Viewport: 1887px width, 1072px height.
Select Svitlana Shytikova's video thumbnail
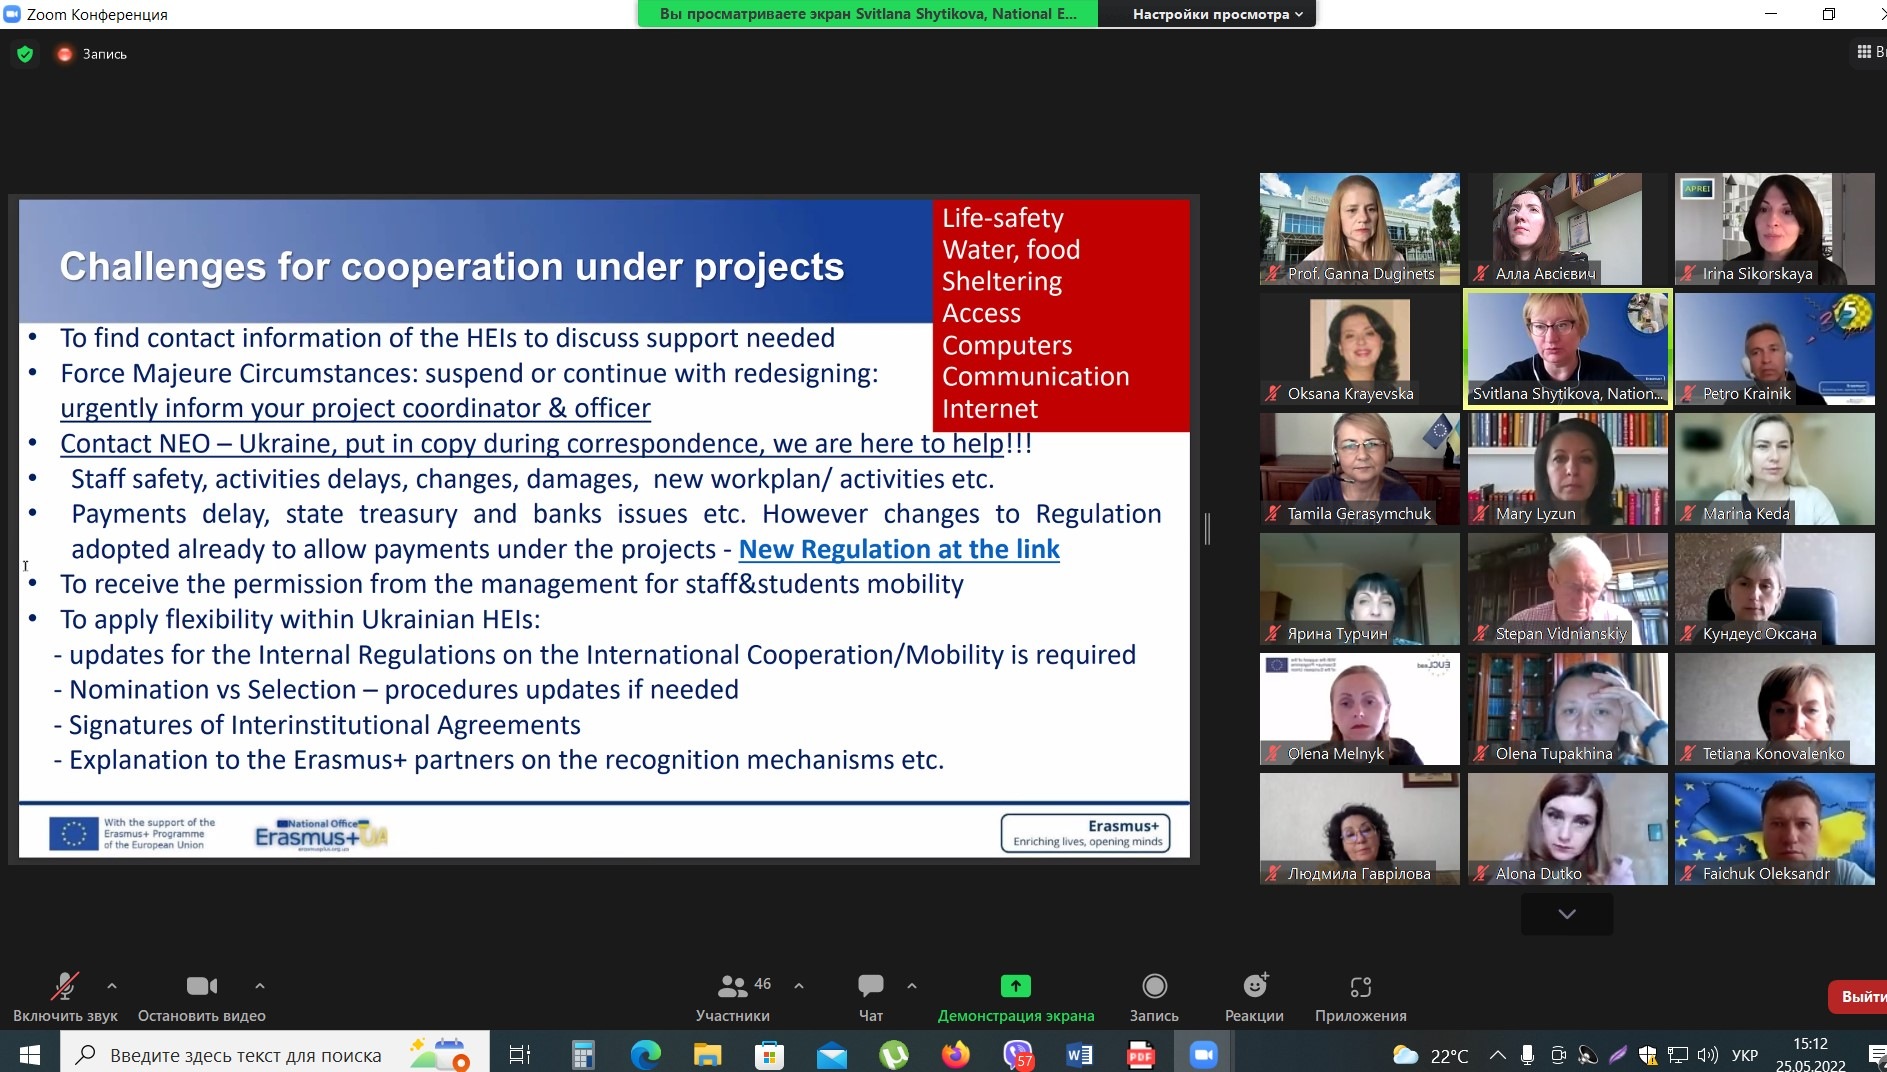coord(1566,348)
